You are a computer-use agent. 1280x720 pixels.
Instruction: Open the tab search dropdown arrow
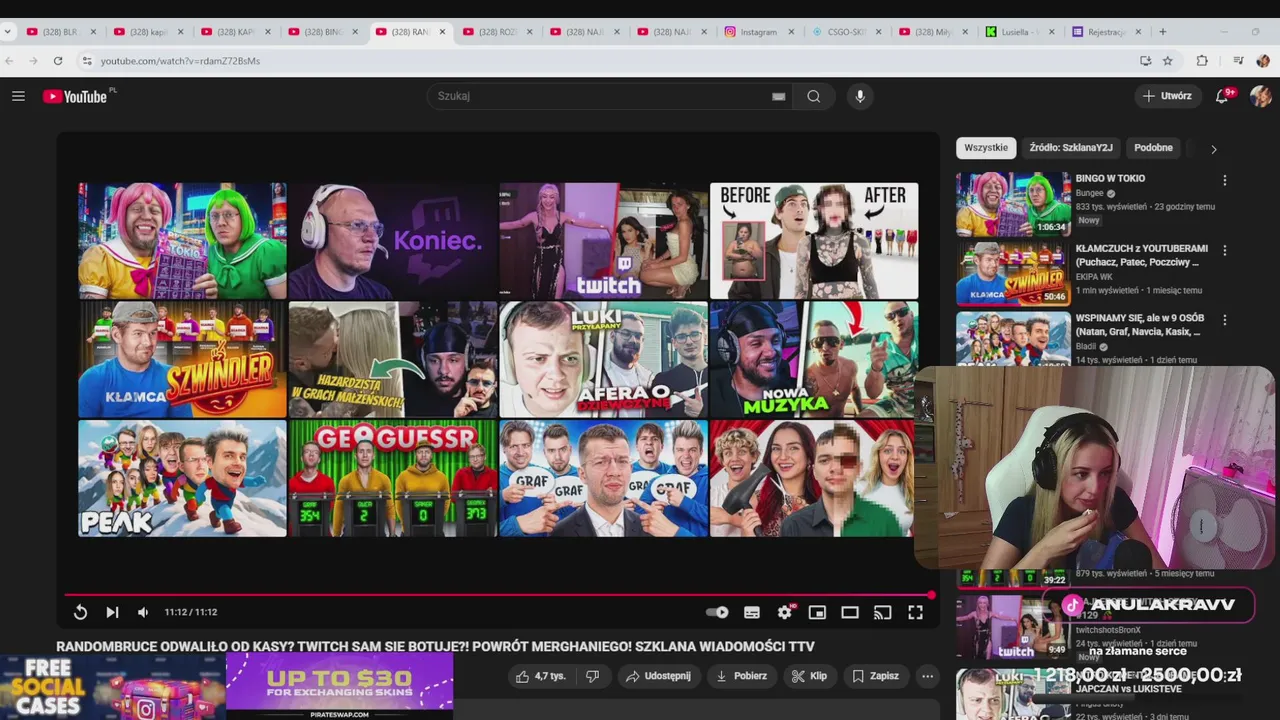point(8,32)
